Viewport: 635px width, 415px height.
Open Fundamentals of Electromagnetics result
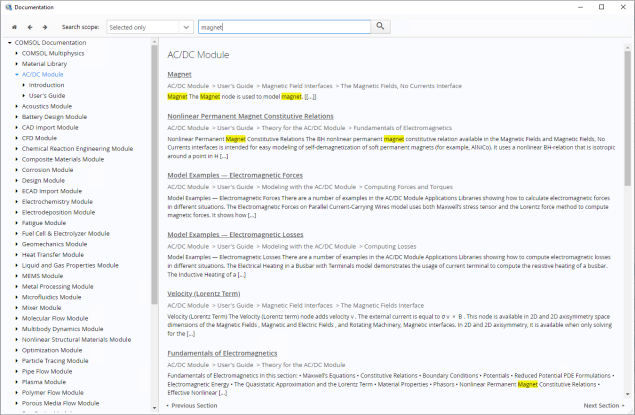tap(222, 353)
